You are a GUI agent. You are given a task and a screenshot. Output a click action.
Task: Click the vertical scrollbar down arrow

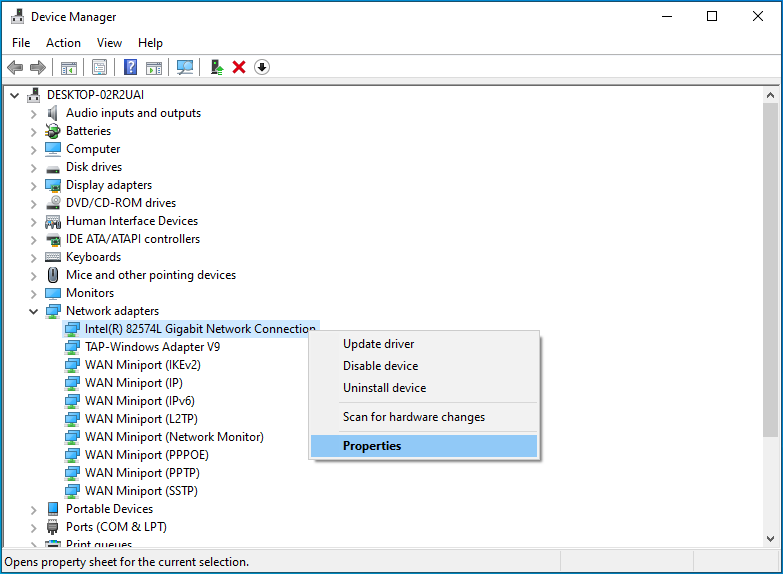tap(770, 539)
